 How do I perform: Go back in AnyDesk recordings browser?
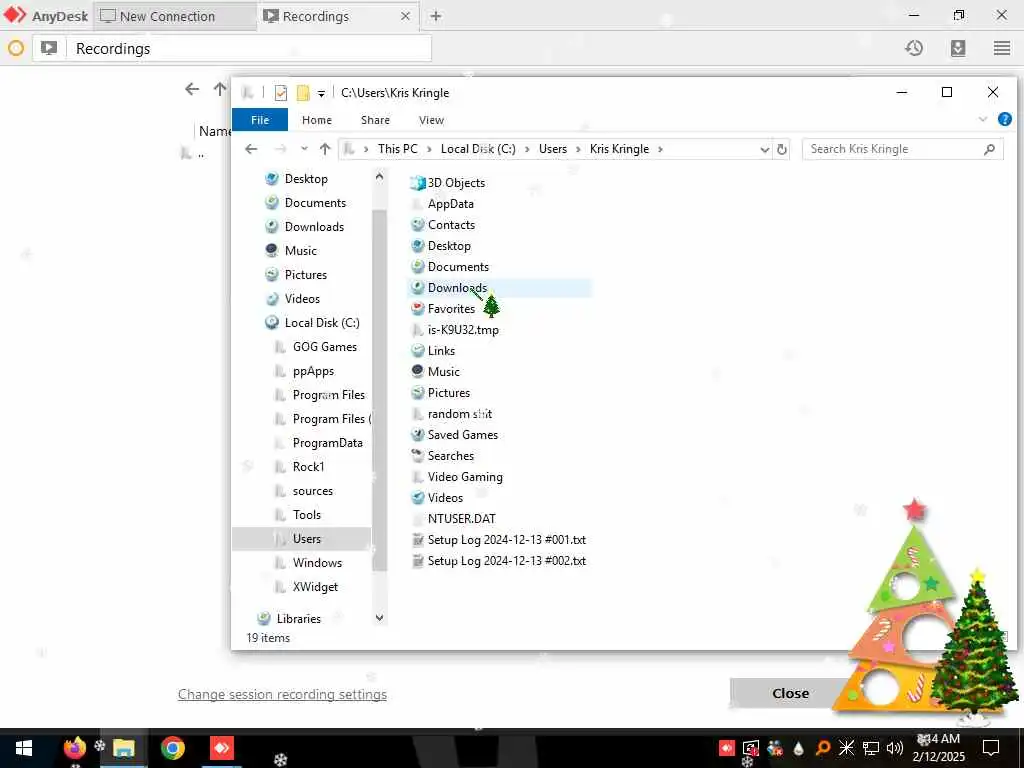191,89
